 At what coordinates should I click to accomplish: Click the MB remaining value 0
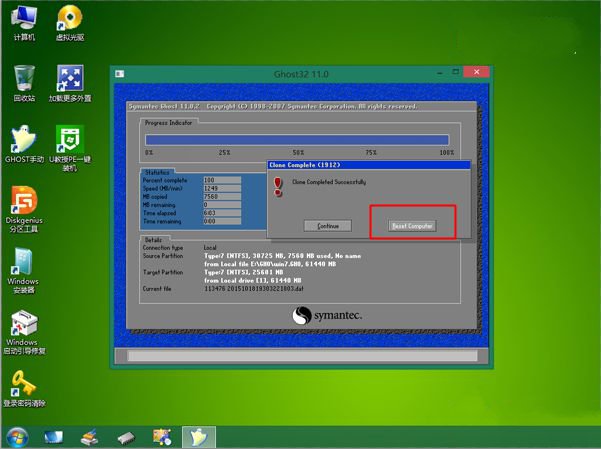[222, 205]
